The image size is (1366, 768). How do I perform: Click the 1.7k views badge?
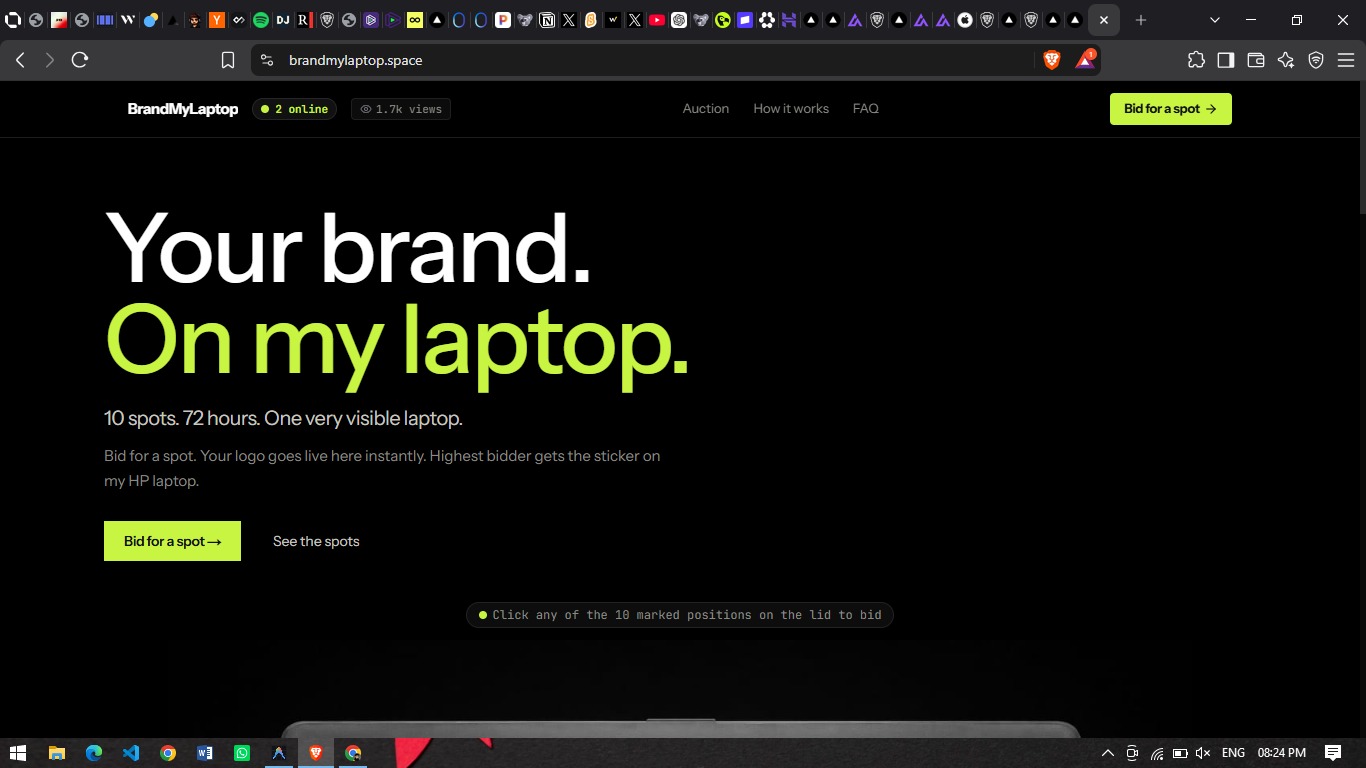[401, 109]
